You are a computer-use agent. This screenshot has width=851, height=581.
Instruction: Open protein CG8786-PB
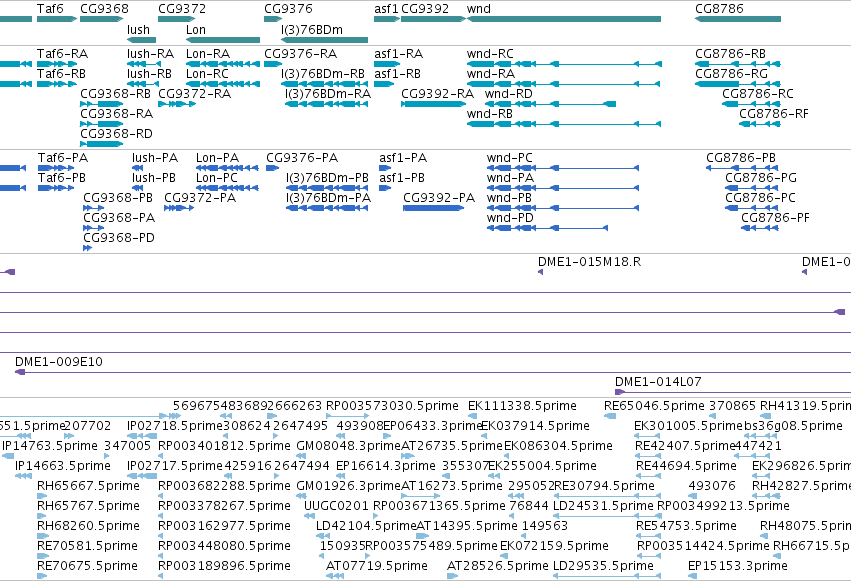741,158
